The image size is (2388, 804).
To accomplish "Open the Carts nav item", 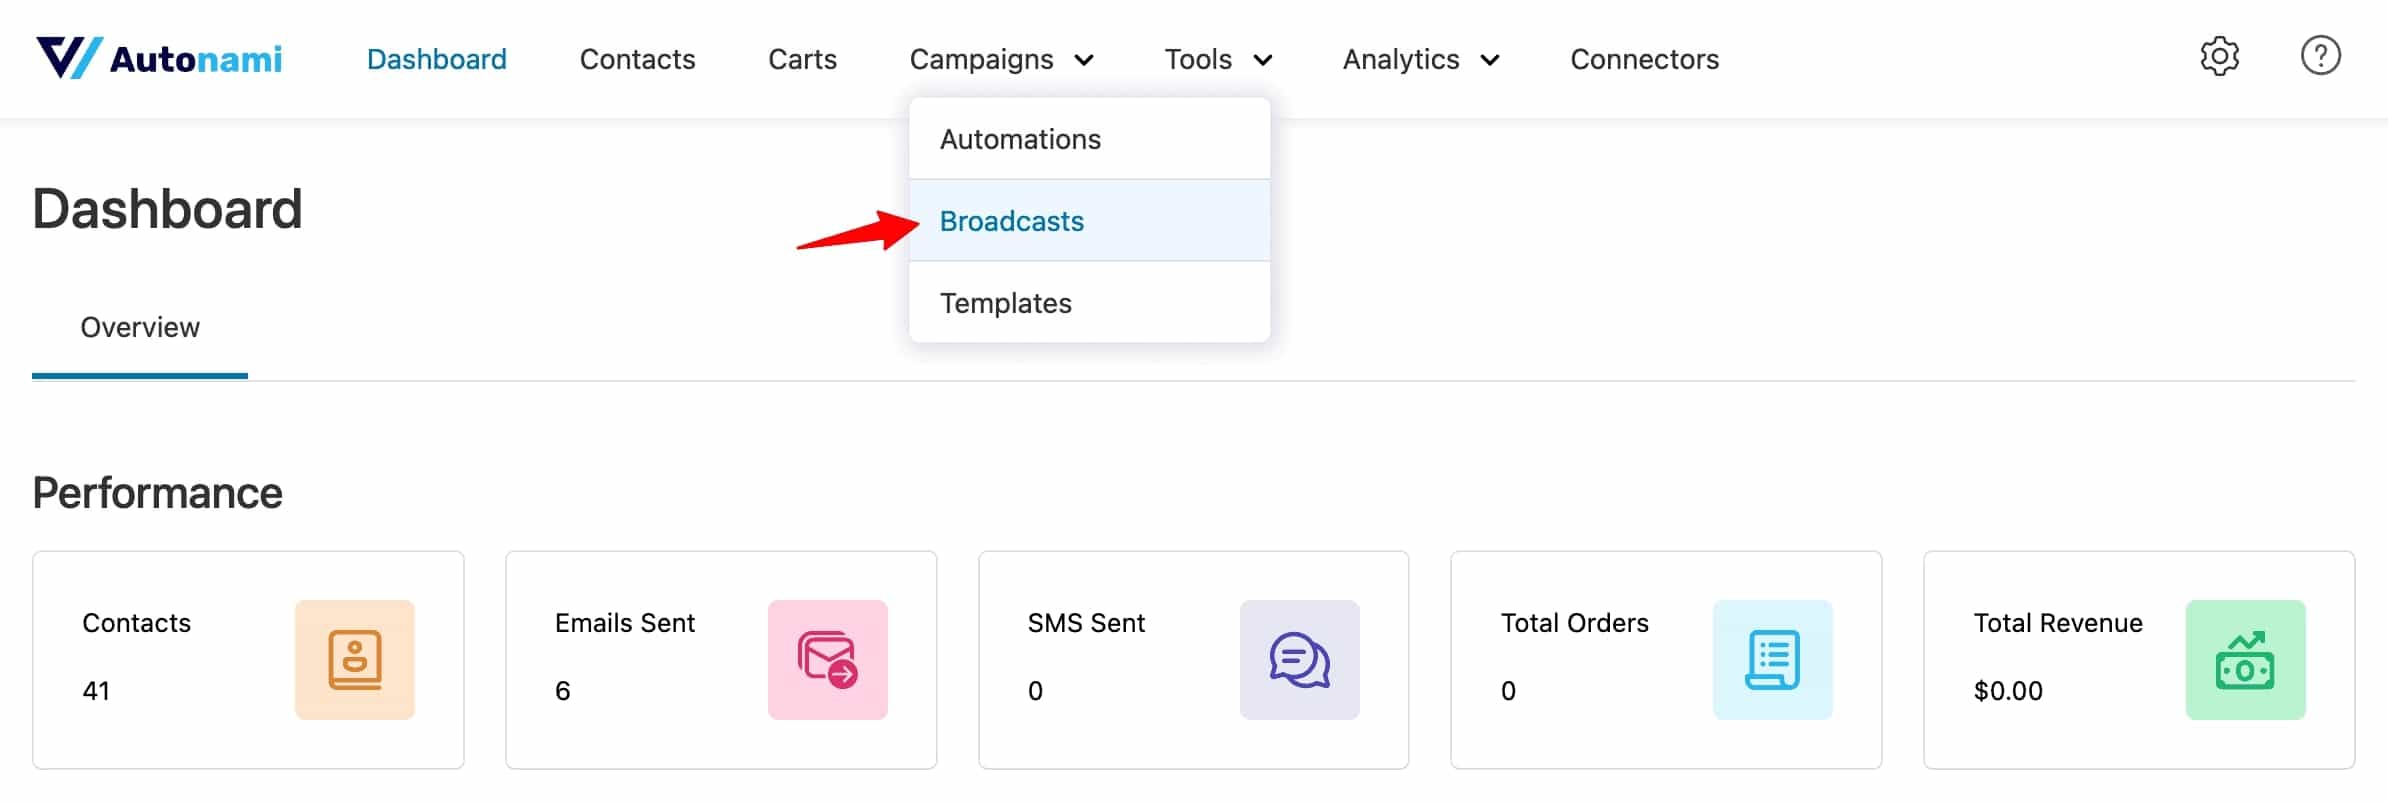I will 802,59.
